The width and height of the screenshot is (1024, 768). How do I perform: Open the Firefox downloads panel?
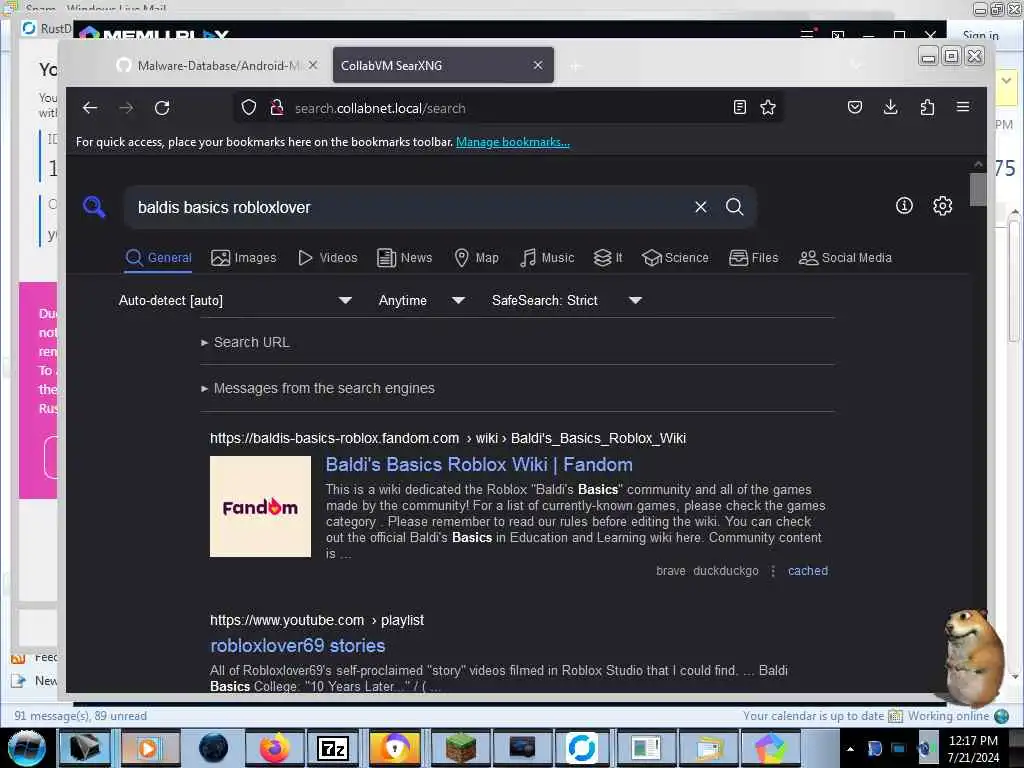pyautogui.click(x=890, y=107)
